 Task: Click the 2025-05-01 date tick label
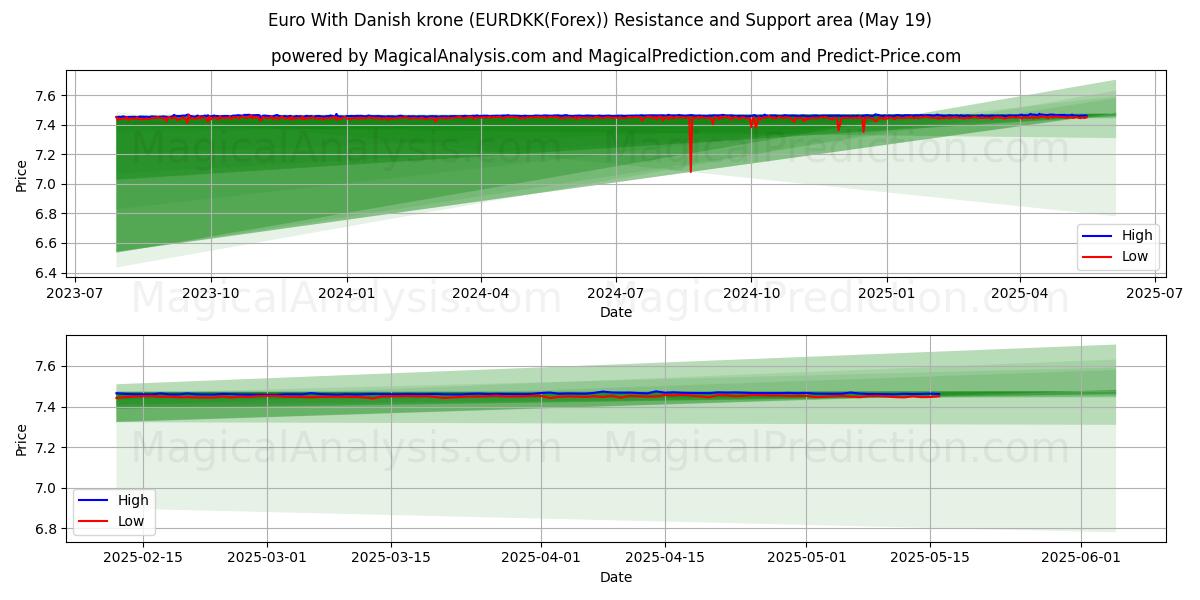(806, 558)
